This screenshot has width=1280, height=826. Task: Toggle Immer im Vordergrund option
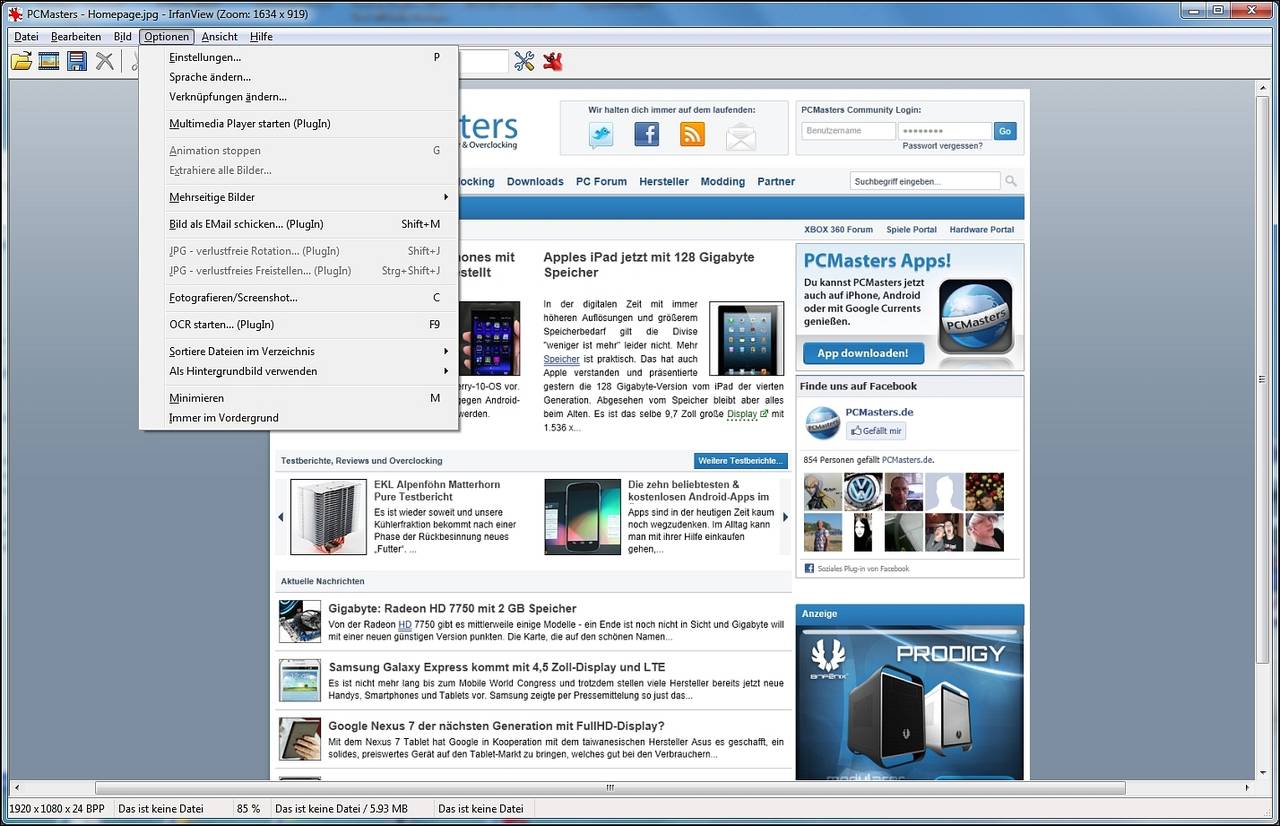299,418
